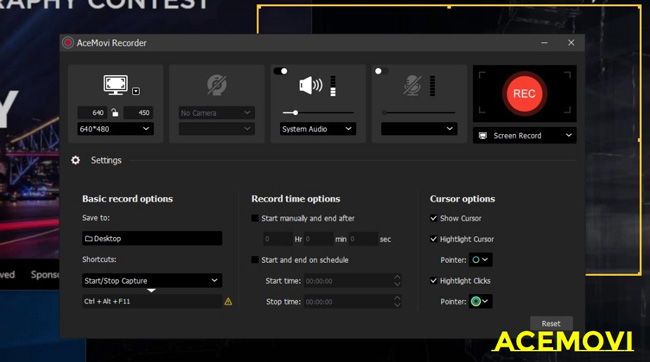Close the AceMovi Recorder window
The image size is (650, 362).
[x=571, y=43]
